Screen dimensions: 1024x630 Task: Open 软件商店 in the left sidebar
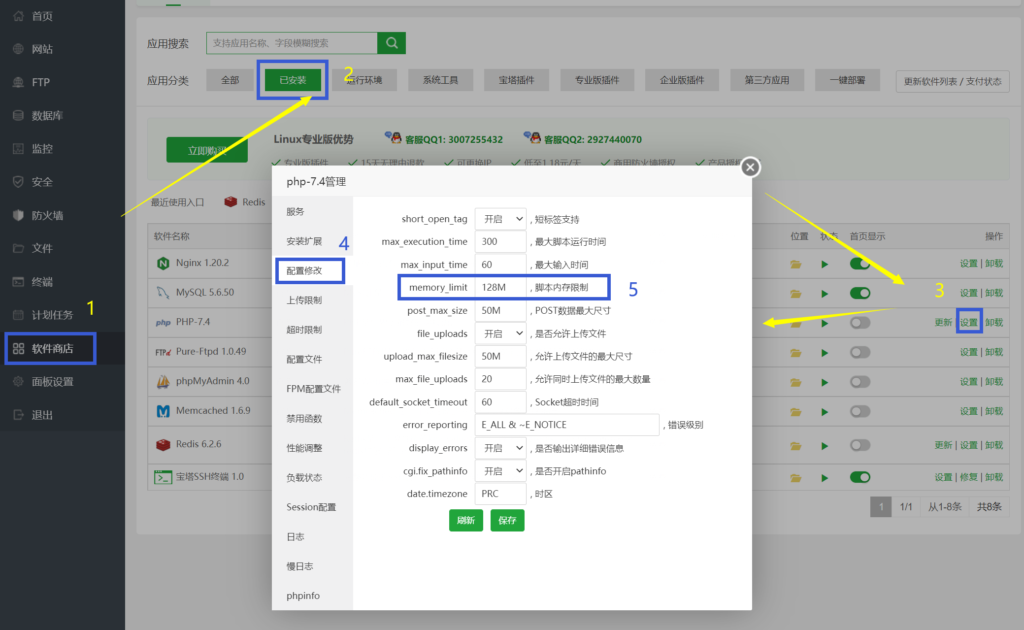click(x=50, y=348)
